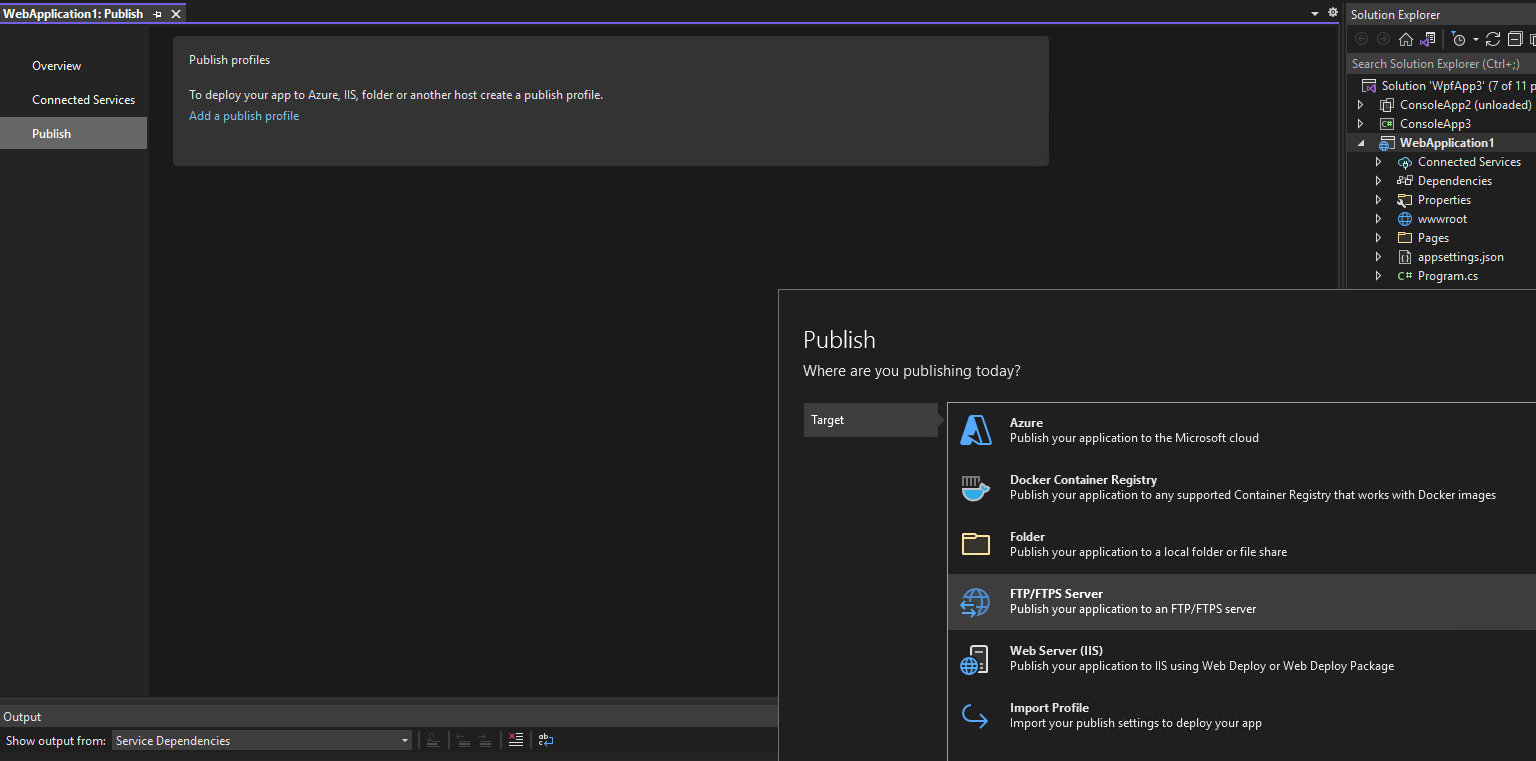Image resolution: width=1536 pixels, height=761 pixels.
Task: Collapse All in Solution Explorer toolbar
Action: click(1515, 39)
